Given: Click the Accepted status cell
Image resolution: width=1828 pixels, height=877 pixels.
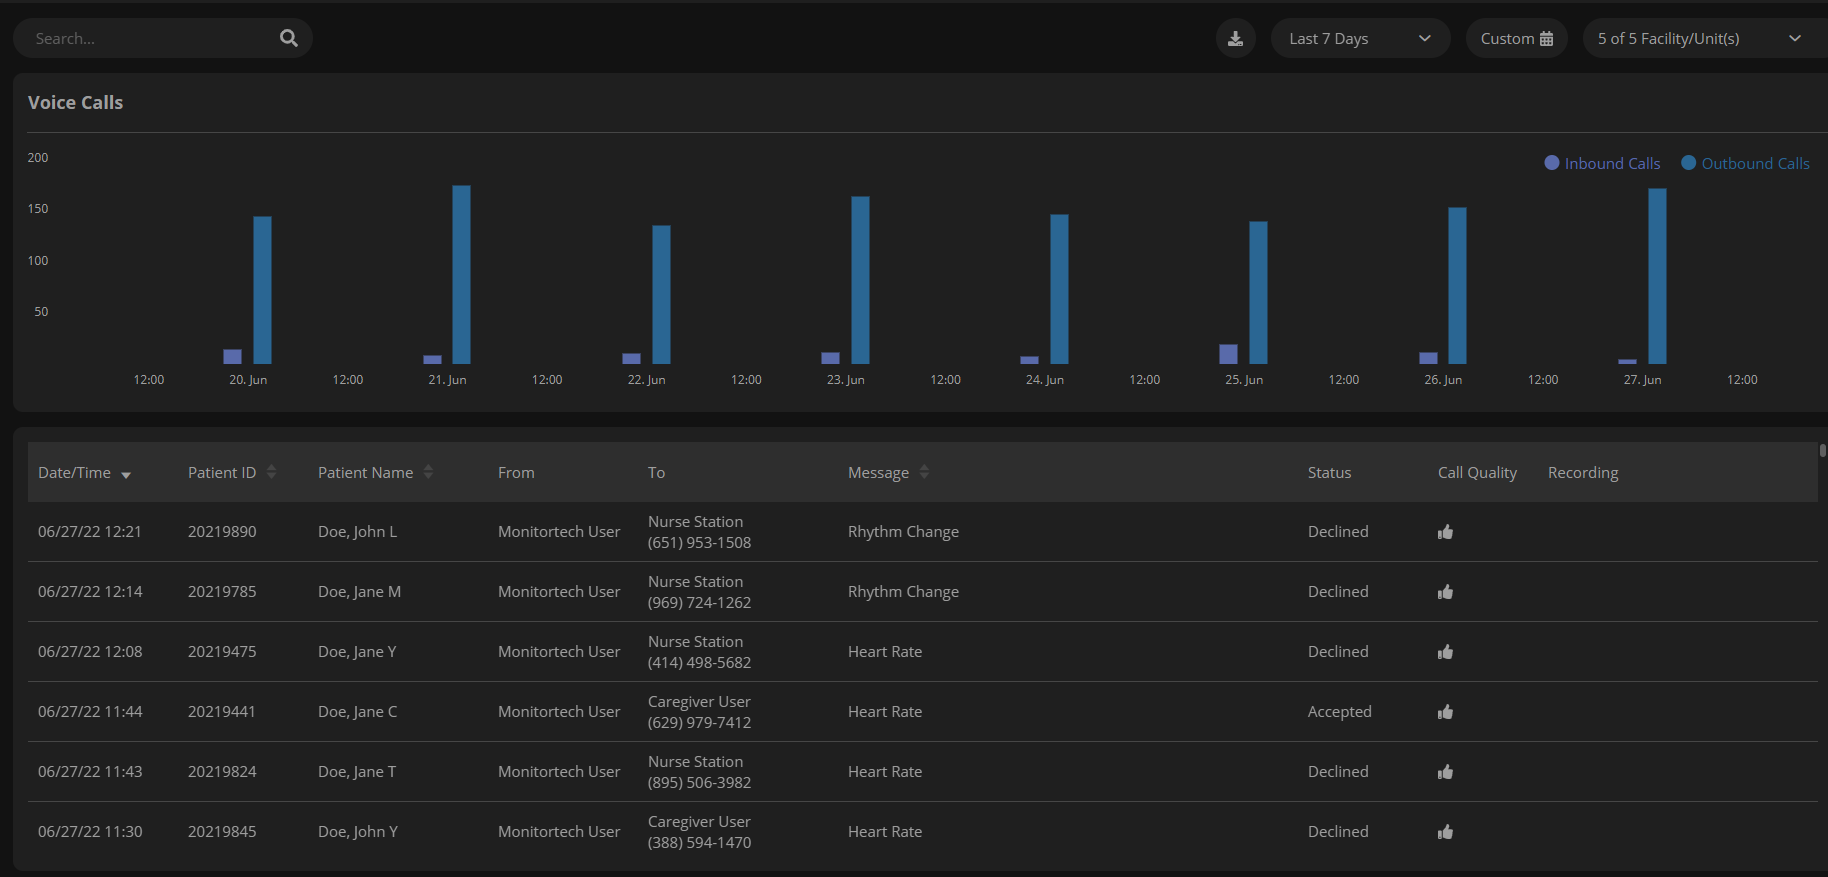Looking at the screenshot, I should [1339, 711].
